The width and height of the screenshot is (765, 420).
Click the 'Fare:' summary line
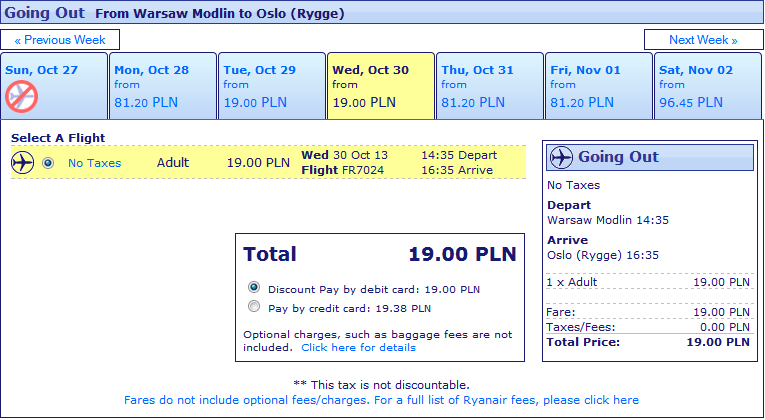tap(648, 312)
